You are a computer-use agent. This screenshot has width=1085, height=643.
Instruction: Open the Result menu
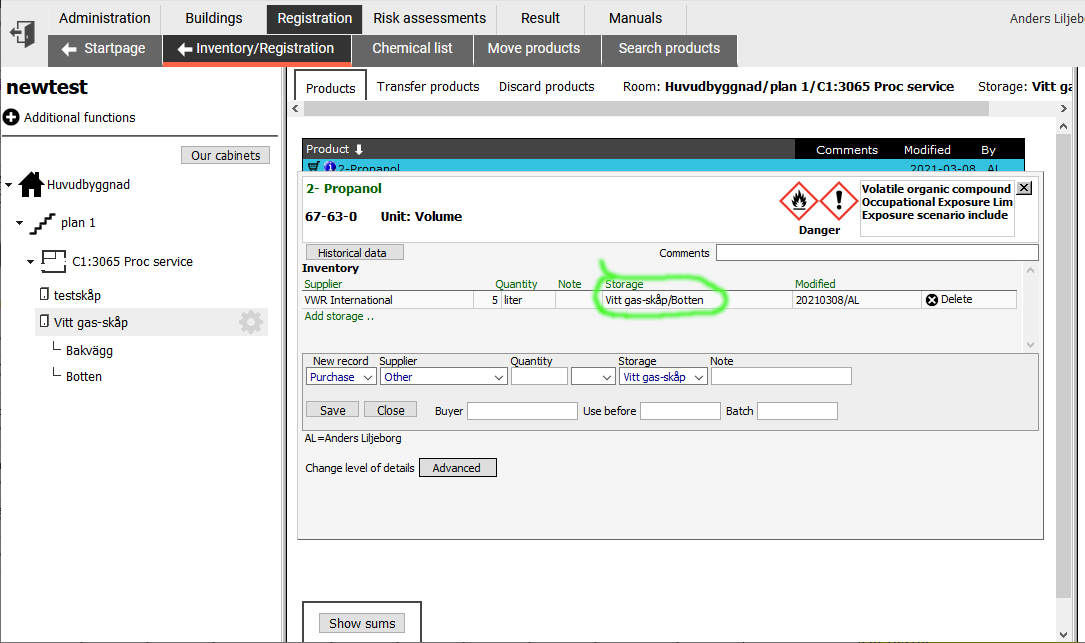coord(540,18)
